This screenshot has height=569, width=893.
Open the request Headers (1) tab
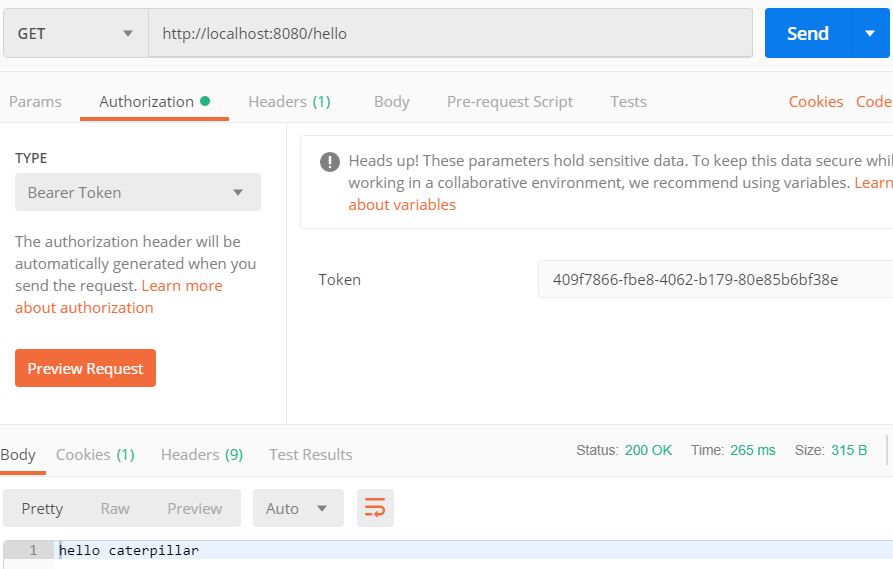click(x=289, y=101)
